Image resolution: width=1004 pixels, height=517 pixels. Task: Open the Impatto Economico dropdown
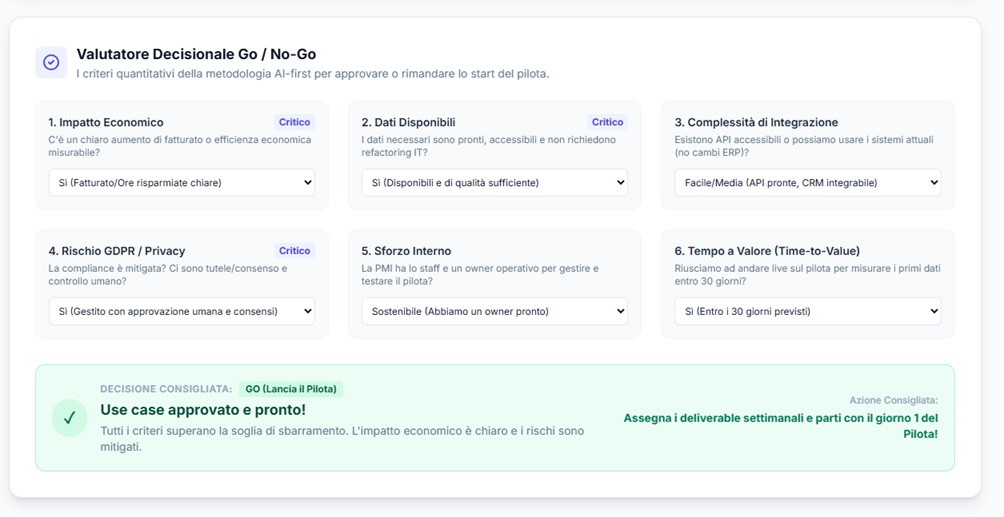182,183
